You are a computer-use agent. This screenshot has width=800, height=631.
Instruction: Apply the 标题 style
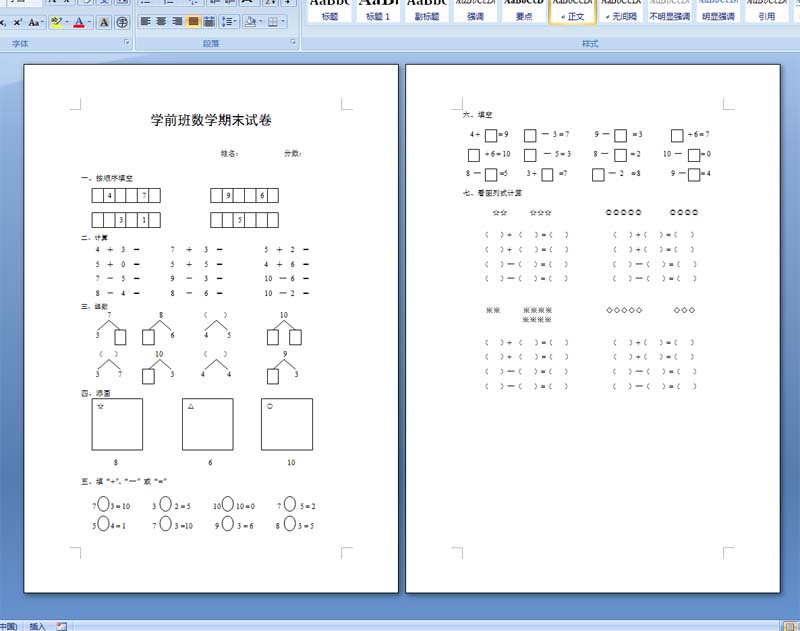[x=330, y=11]
